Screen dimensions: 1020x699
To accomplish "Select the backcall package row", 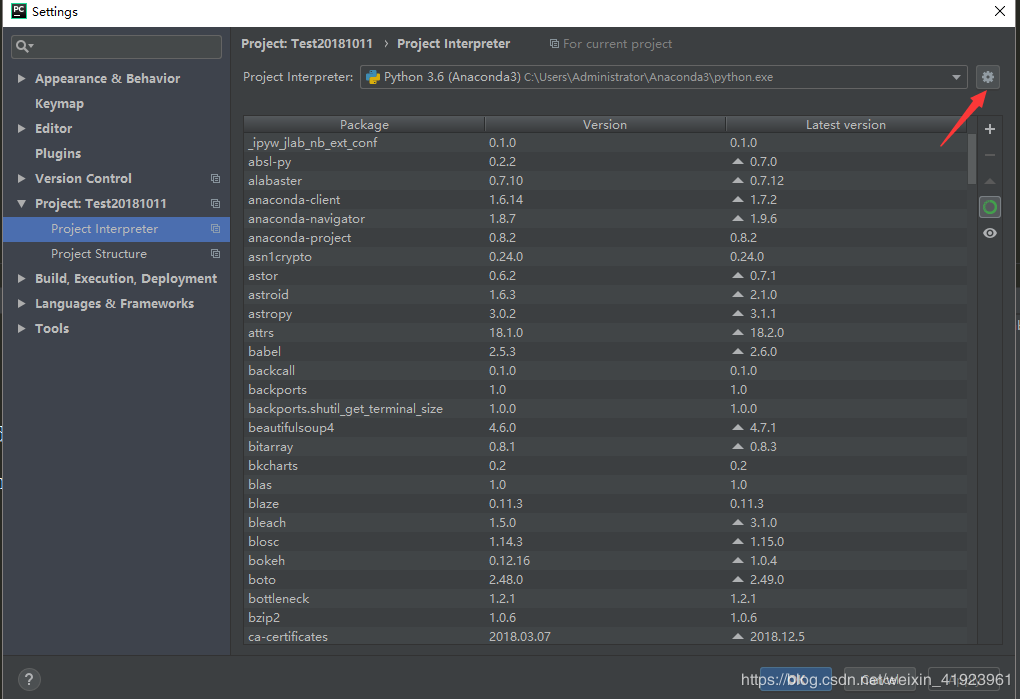I will click(x=606, y=371).
